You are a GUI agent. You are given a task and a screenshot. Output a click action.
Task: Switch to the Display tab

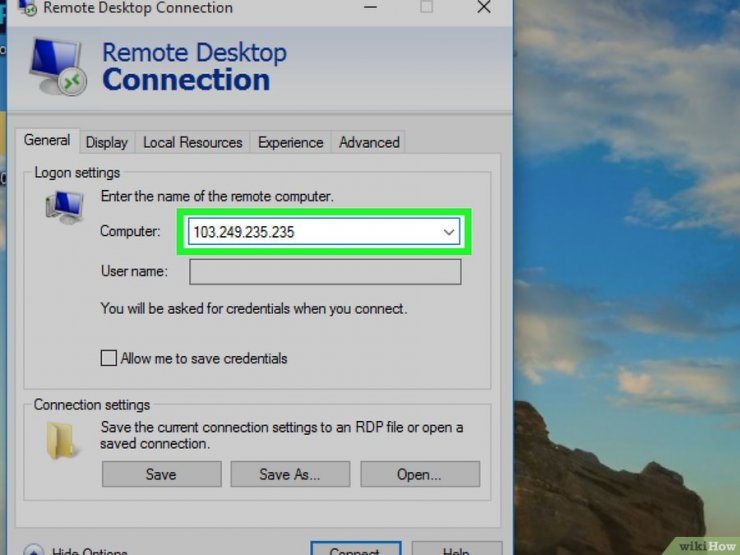[106, 142]
